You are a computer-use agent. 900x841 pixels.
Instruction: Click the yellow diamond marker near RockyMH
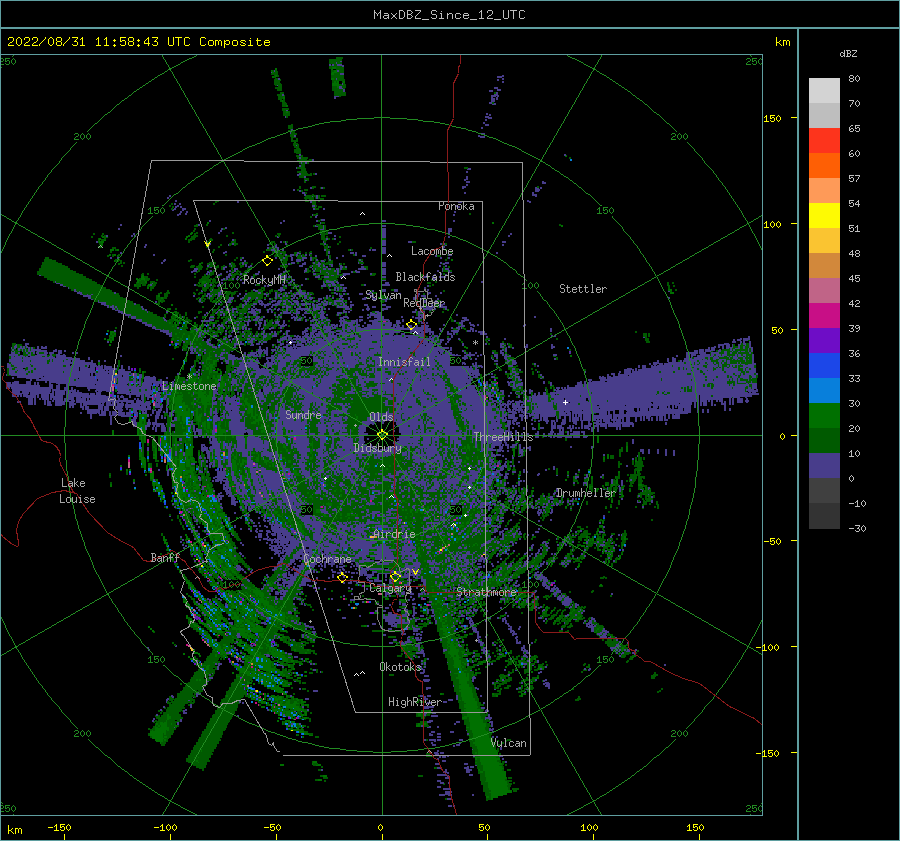[x=267, y=261]
